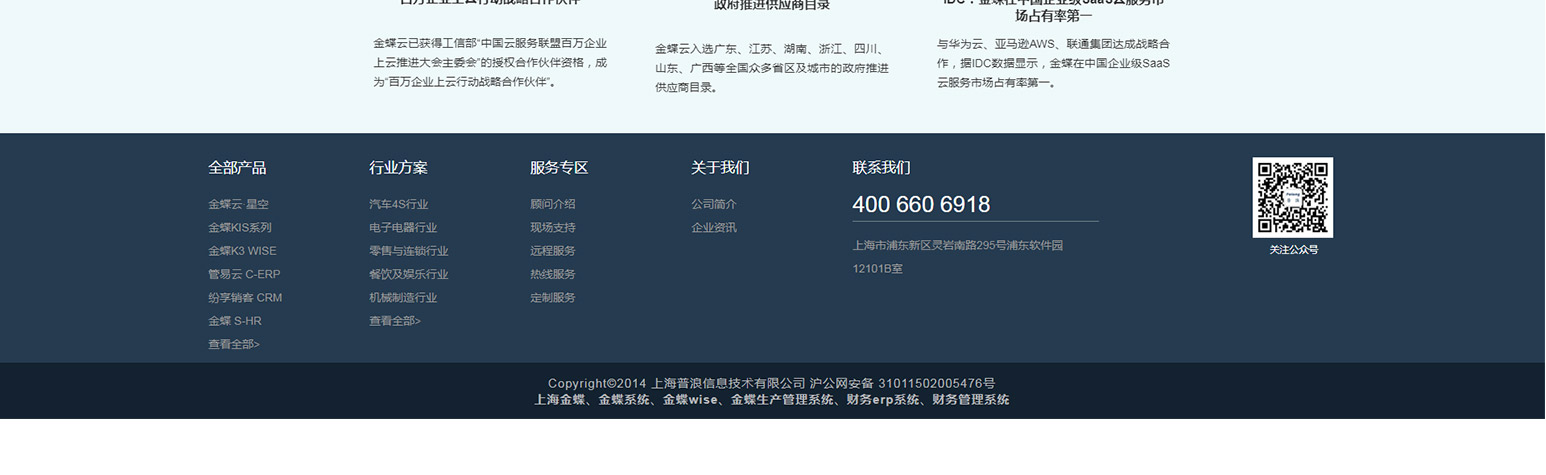Open the 金蝶云·星空 product link
This screenshot has width=1546, height=475.
coord(238,204)
